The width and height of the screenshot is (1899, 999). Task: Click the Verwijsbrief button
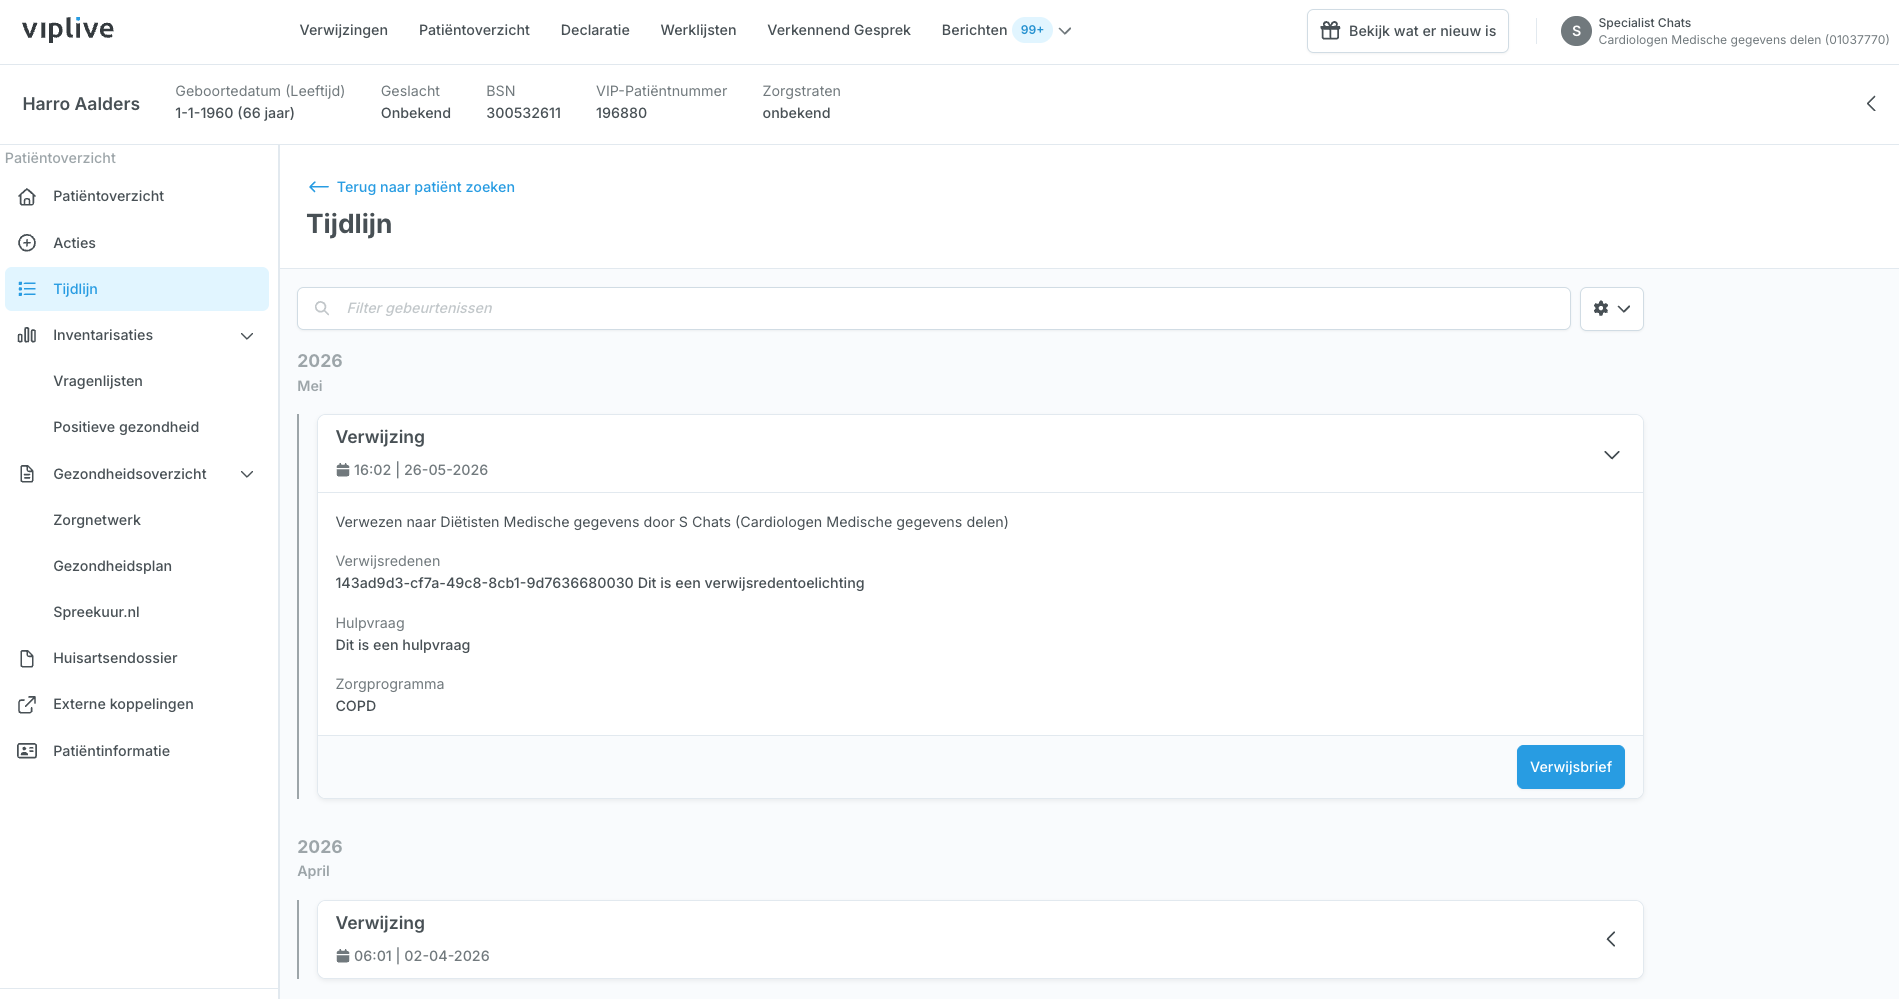(1570, 767)
